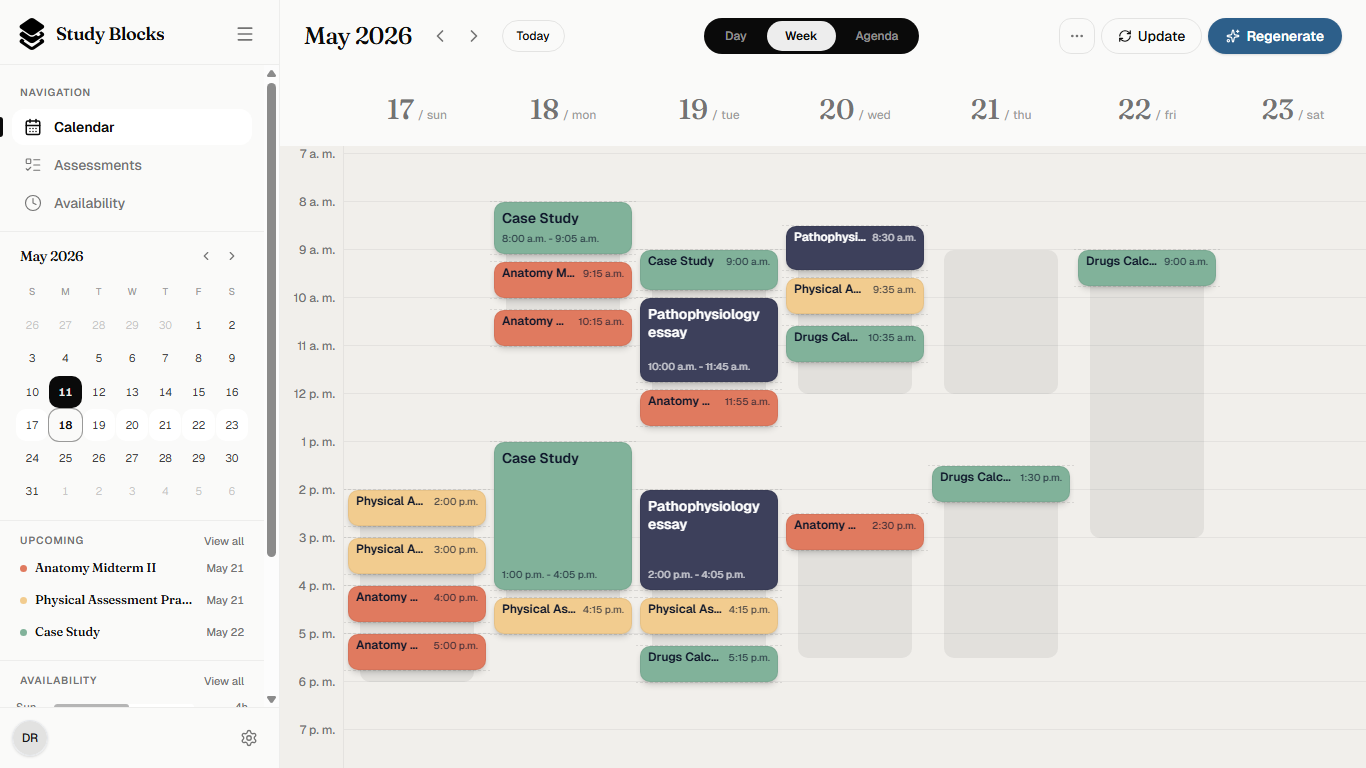Open settings via the gear icon
Image resolution: width=1366 pixels, height=768 pixels.
pyautogui.click(x=249, y=738)
